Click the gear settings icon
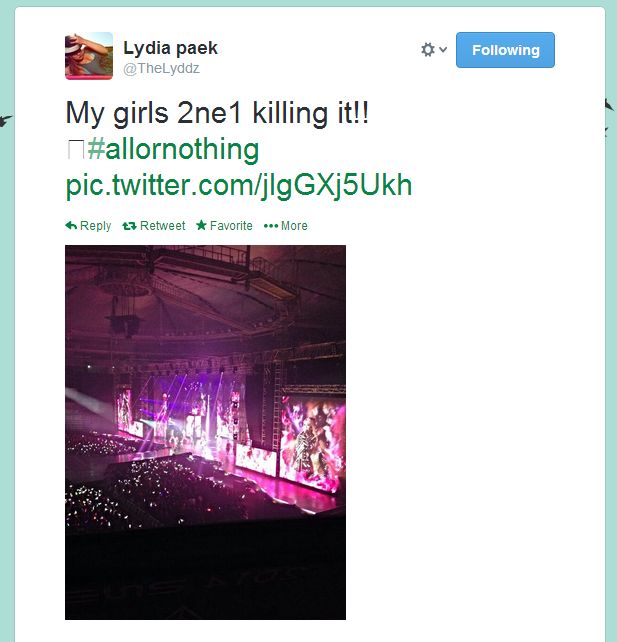Screen dimensions: 617x642 [428, 50]
